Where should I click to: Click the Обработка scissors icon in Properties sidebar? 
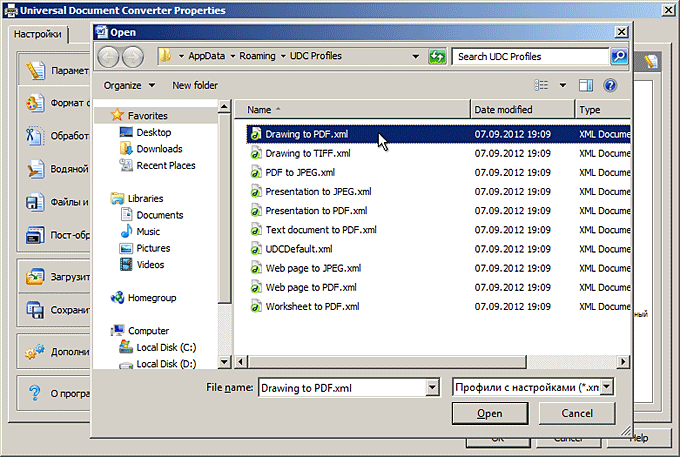point(35,136)
